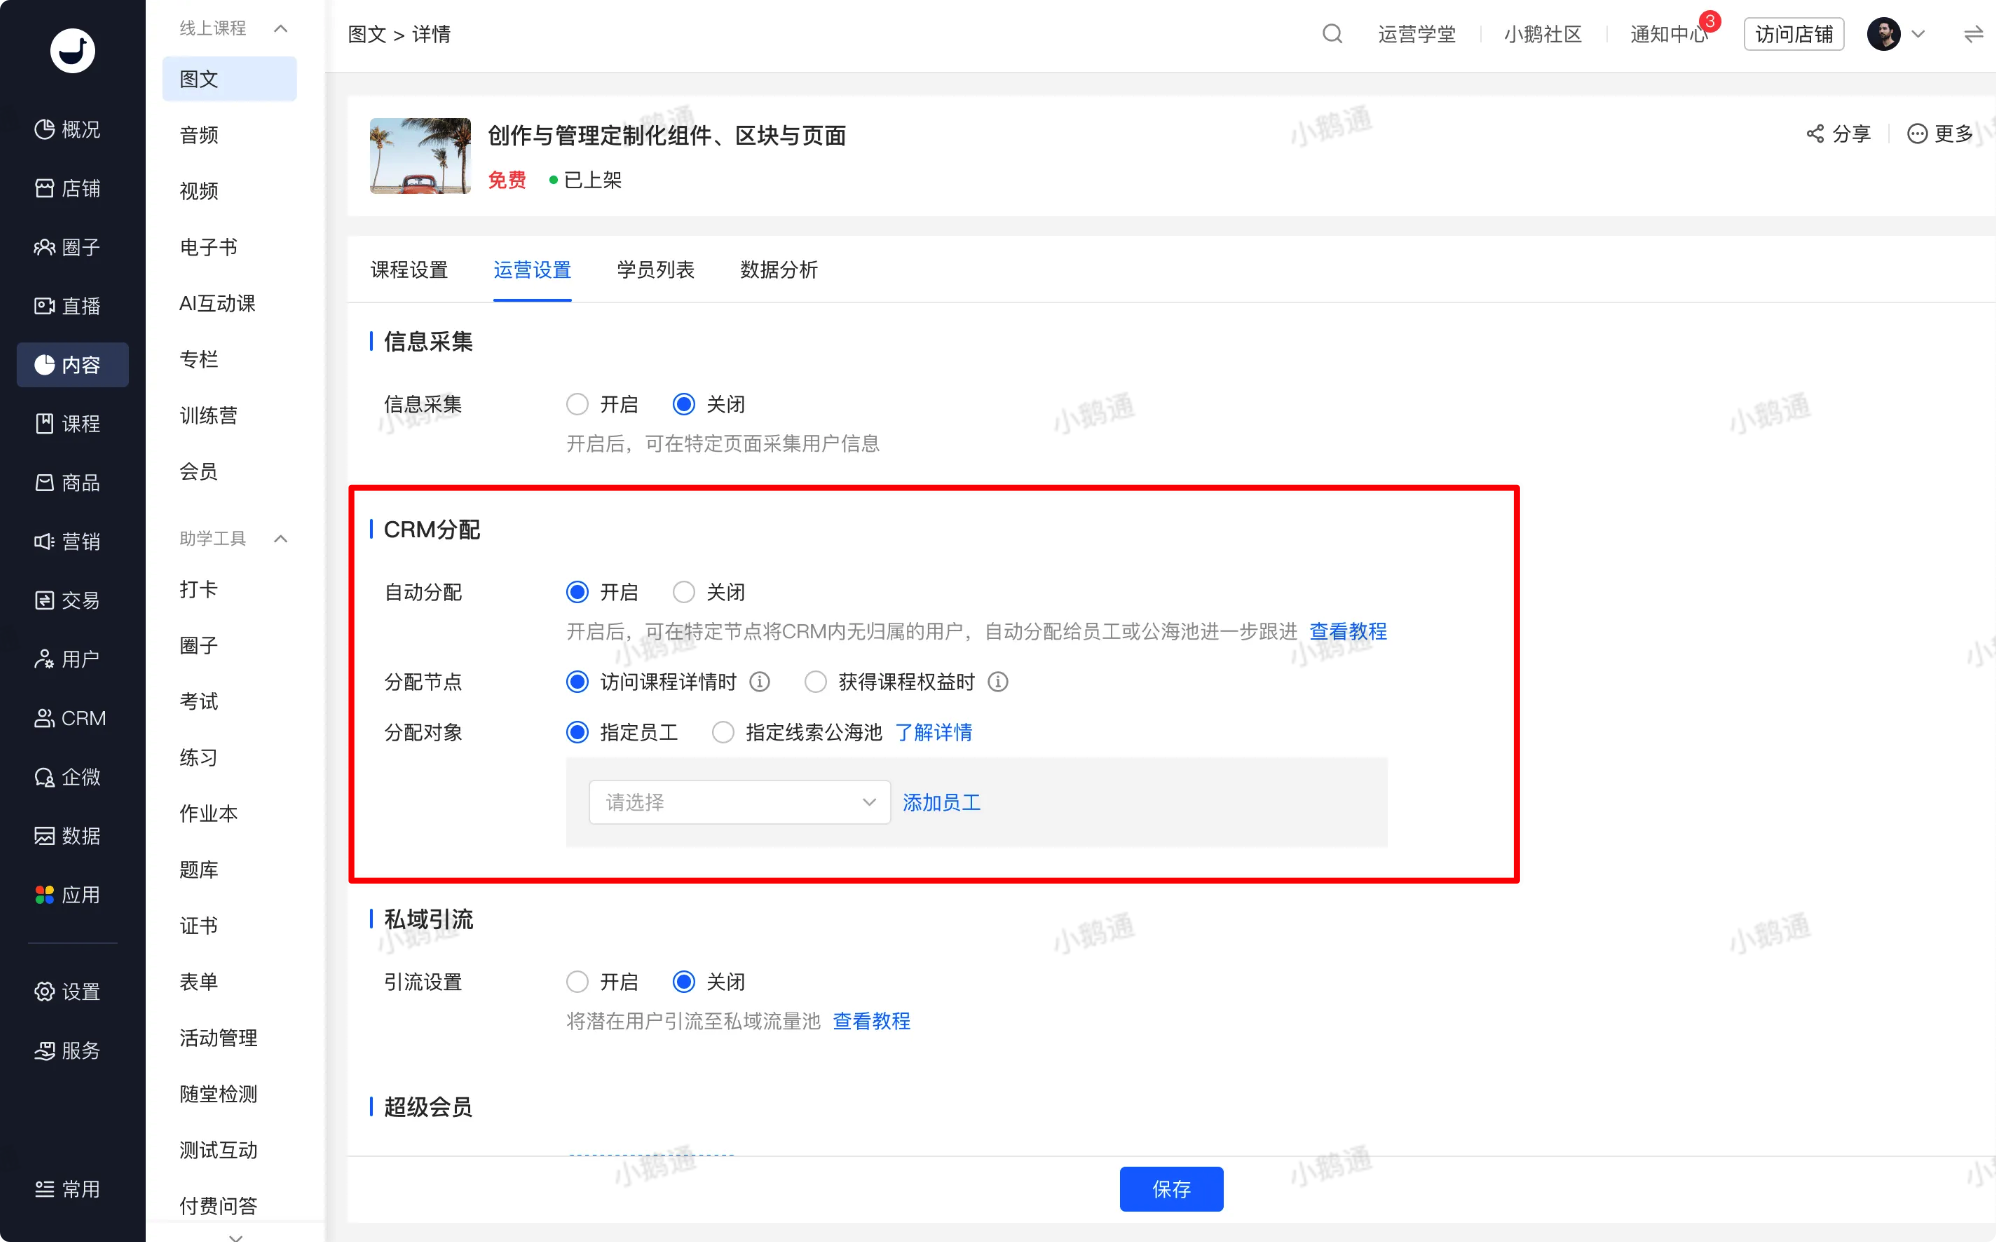1996x1242 pixels.
Task: Collapse the 助学工具 menu group
Action: pyautogui.click(x=281, y=539)
